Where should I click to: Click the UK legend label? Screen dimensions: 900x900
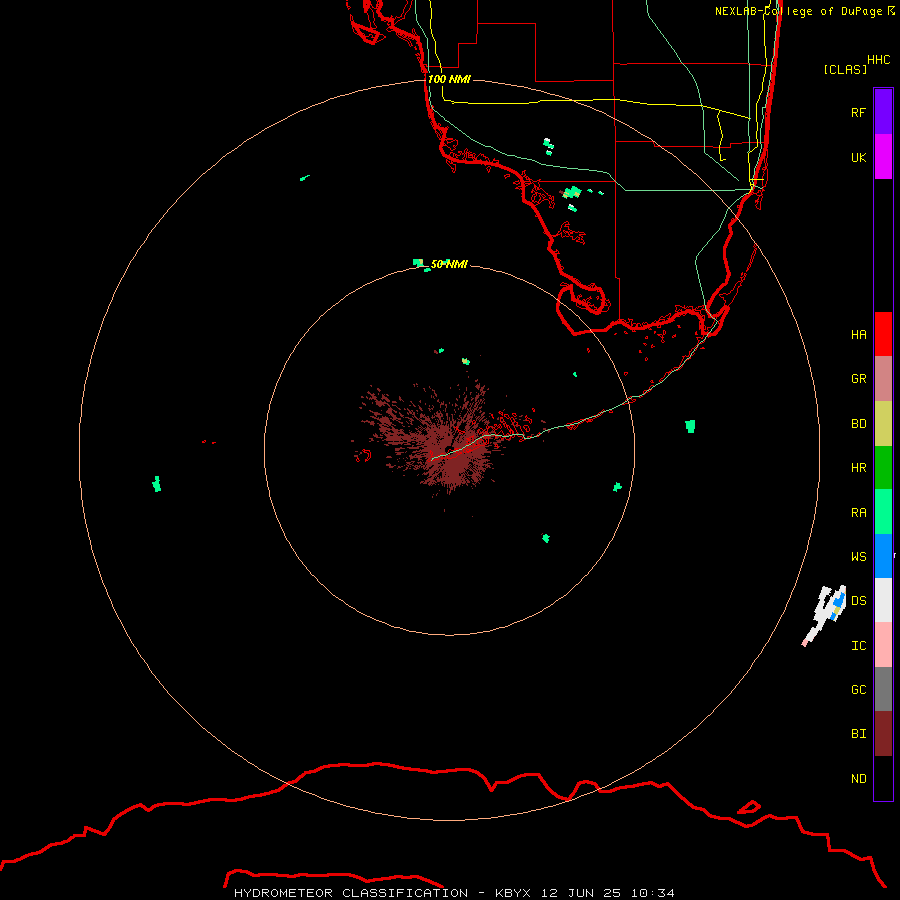859,157
